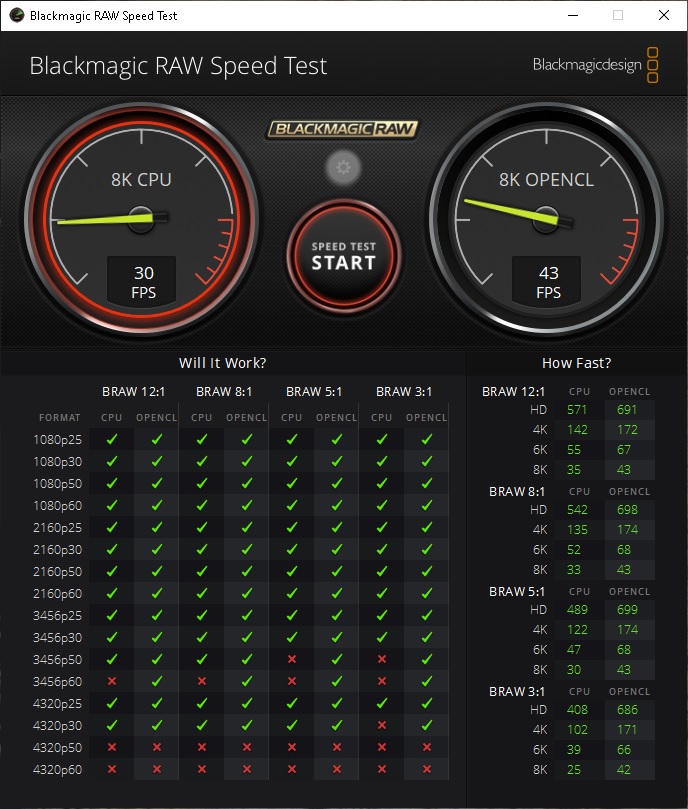Click 4320p25 BRAW 12:1 CPU checkmark

pyautogui.click(x=111, y=703)
